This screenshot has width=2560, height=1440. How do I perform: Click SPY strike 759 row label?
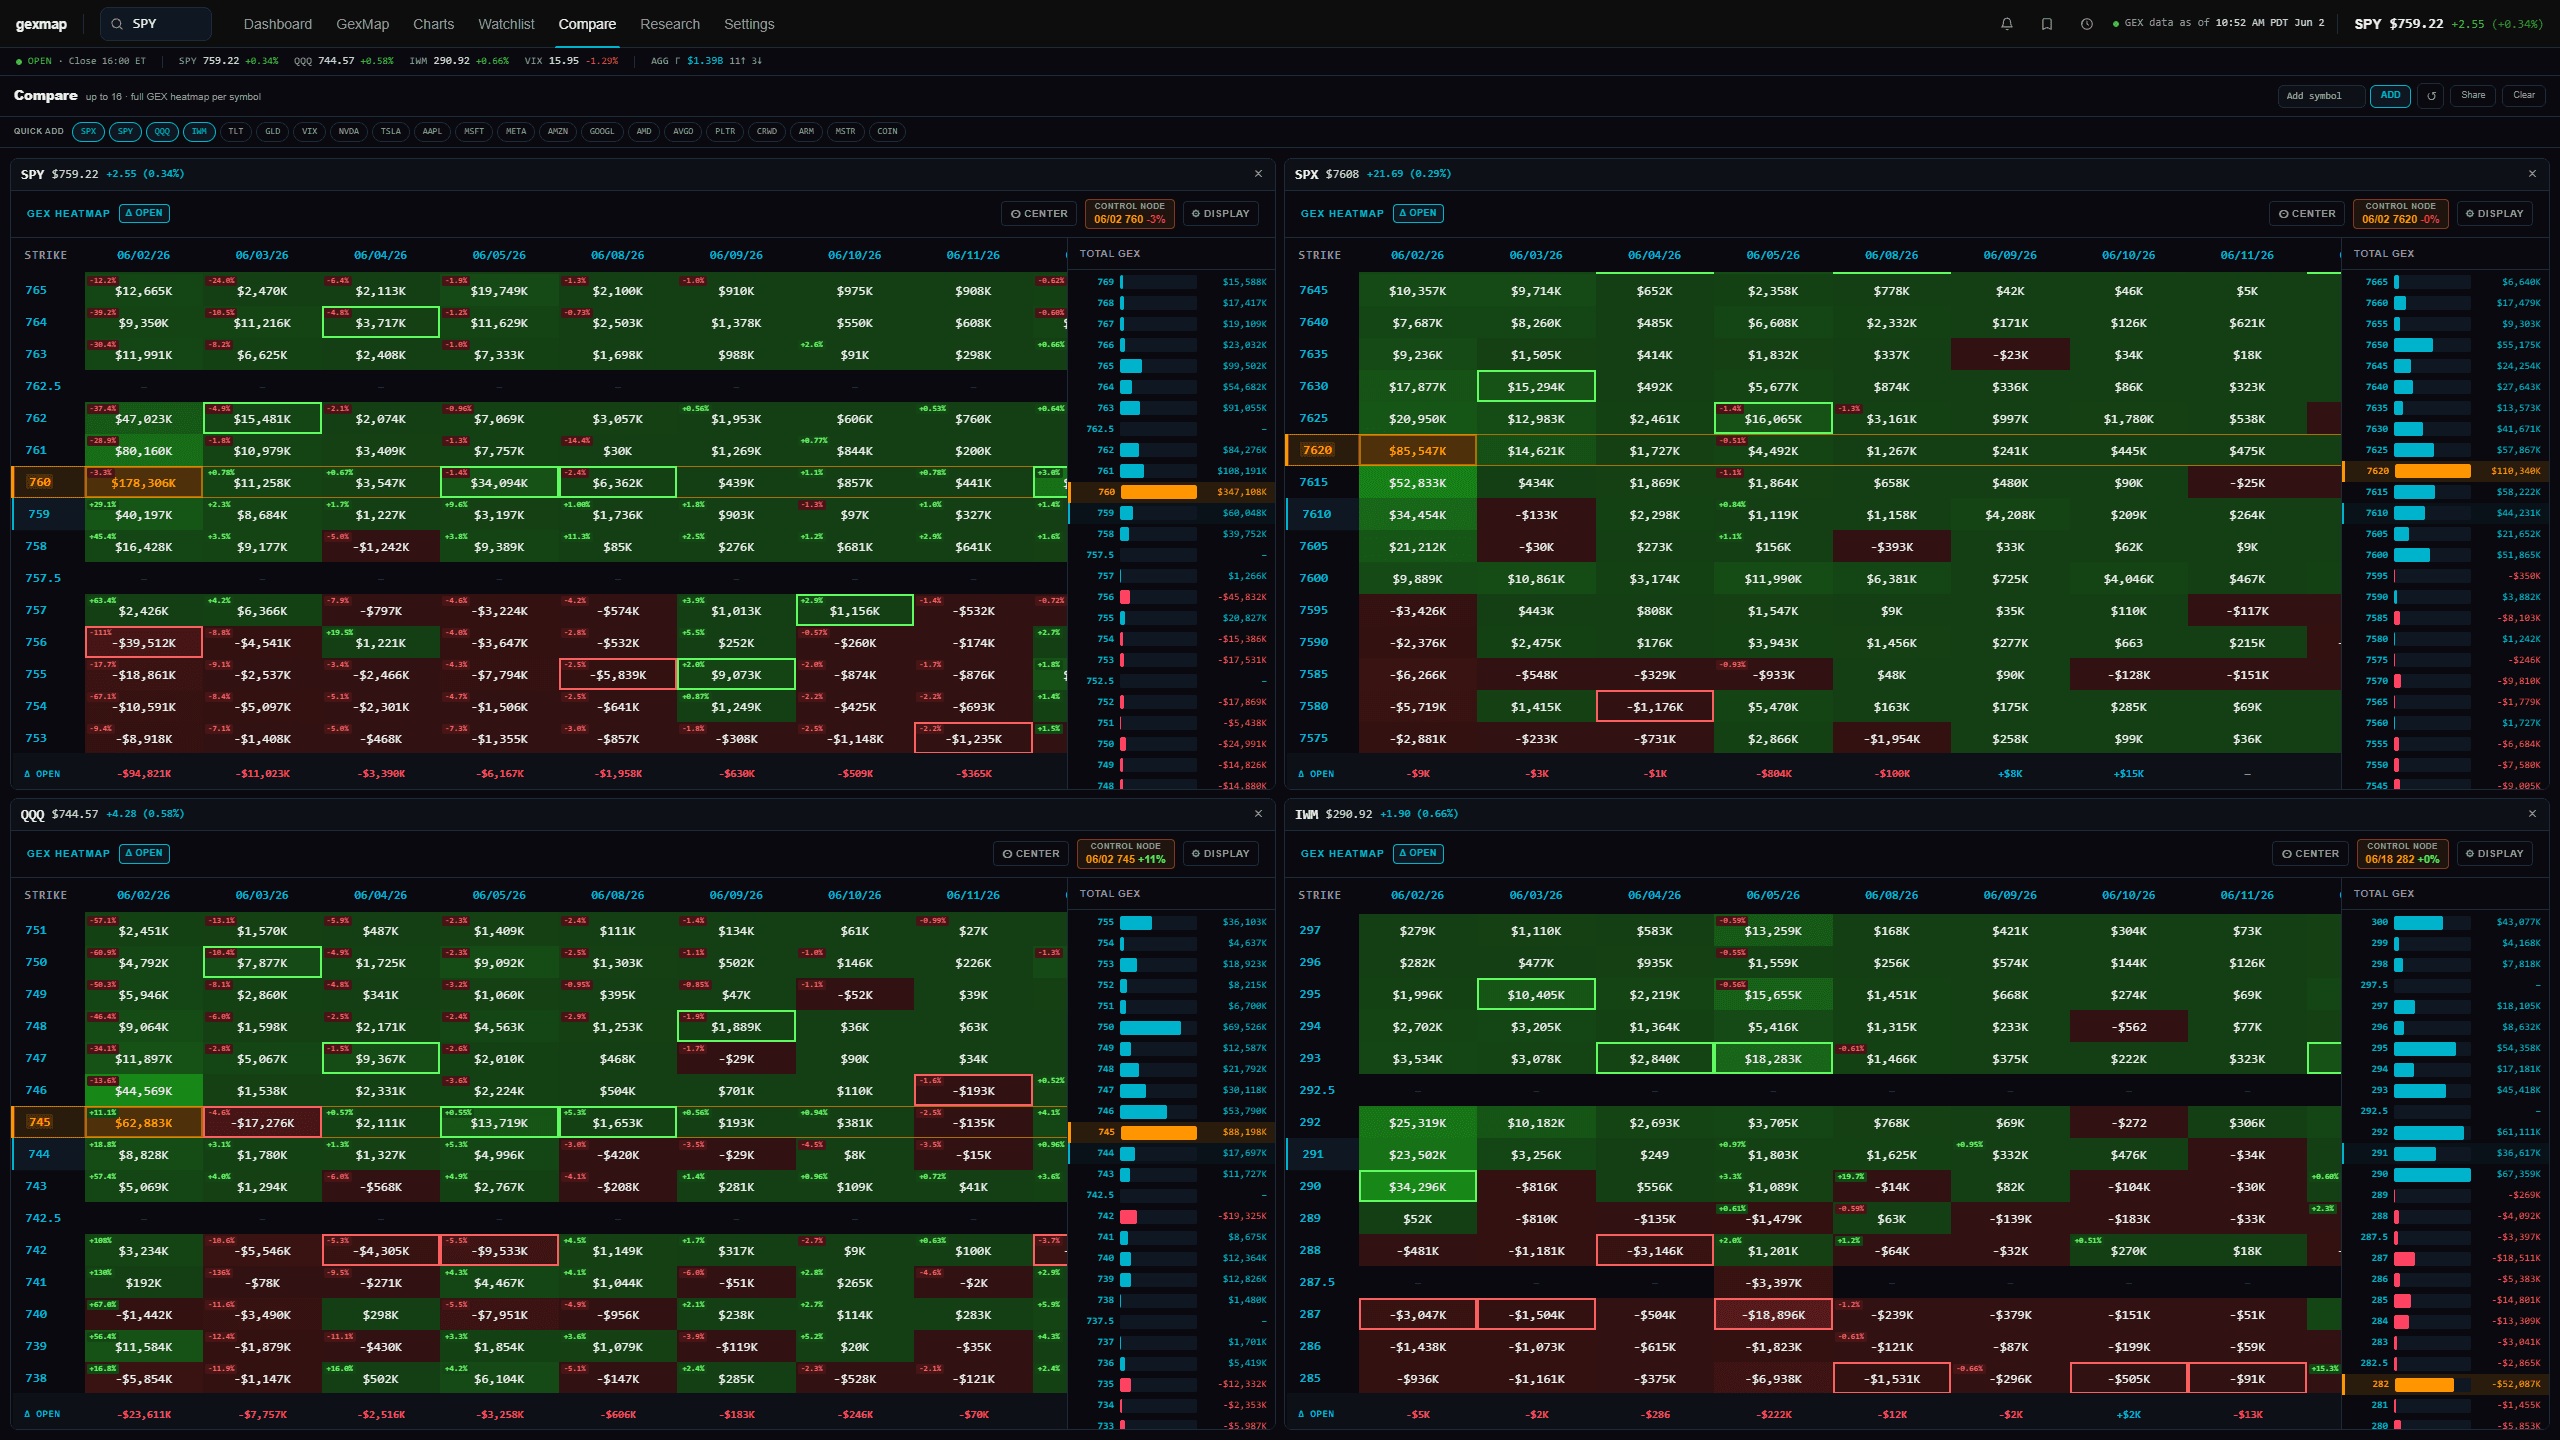[x=38, y=514]
